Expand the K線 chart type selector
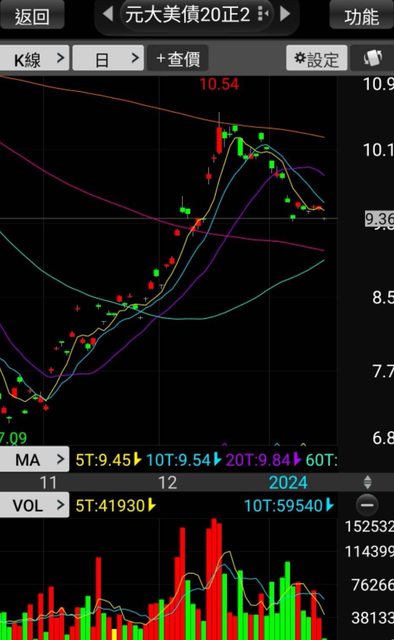This screenshot has height=640, width=394. pyautogui.click(x=34, y=58)
